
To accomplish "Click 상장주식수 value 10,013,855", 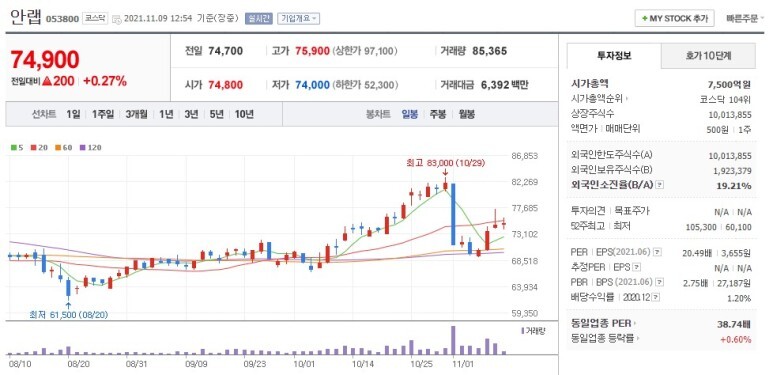I will (730, 114).
